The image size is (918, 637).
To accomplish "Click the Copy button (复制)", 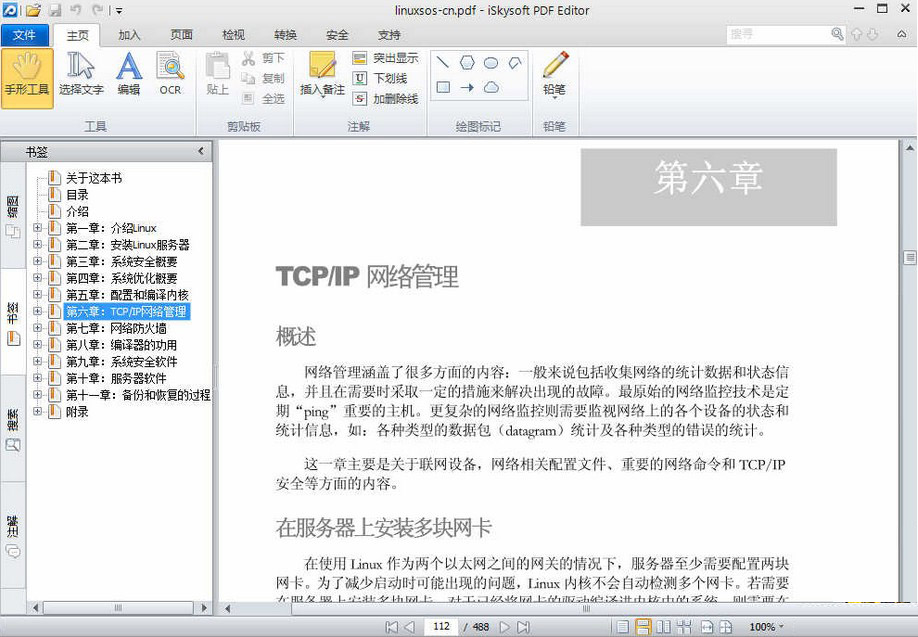I will pyautogui.click(x=263, y=78).
